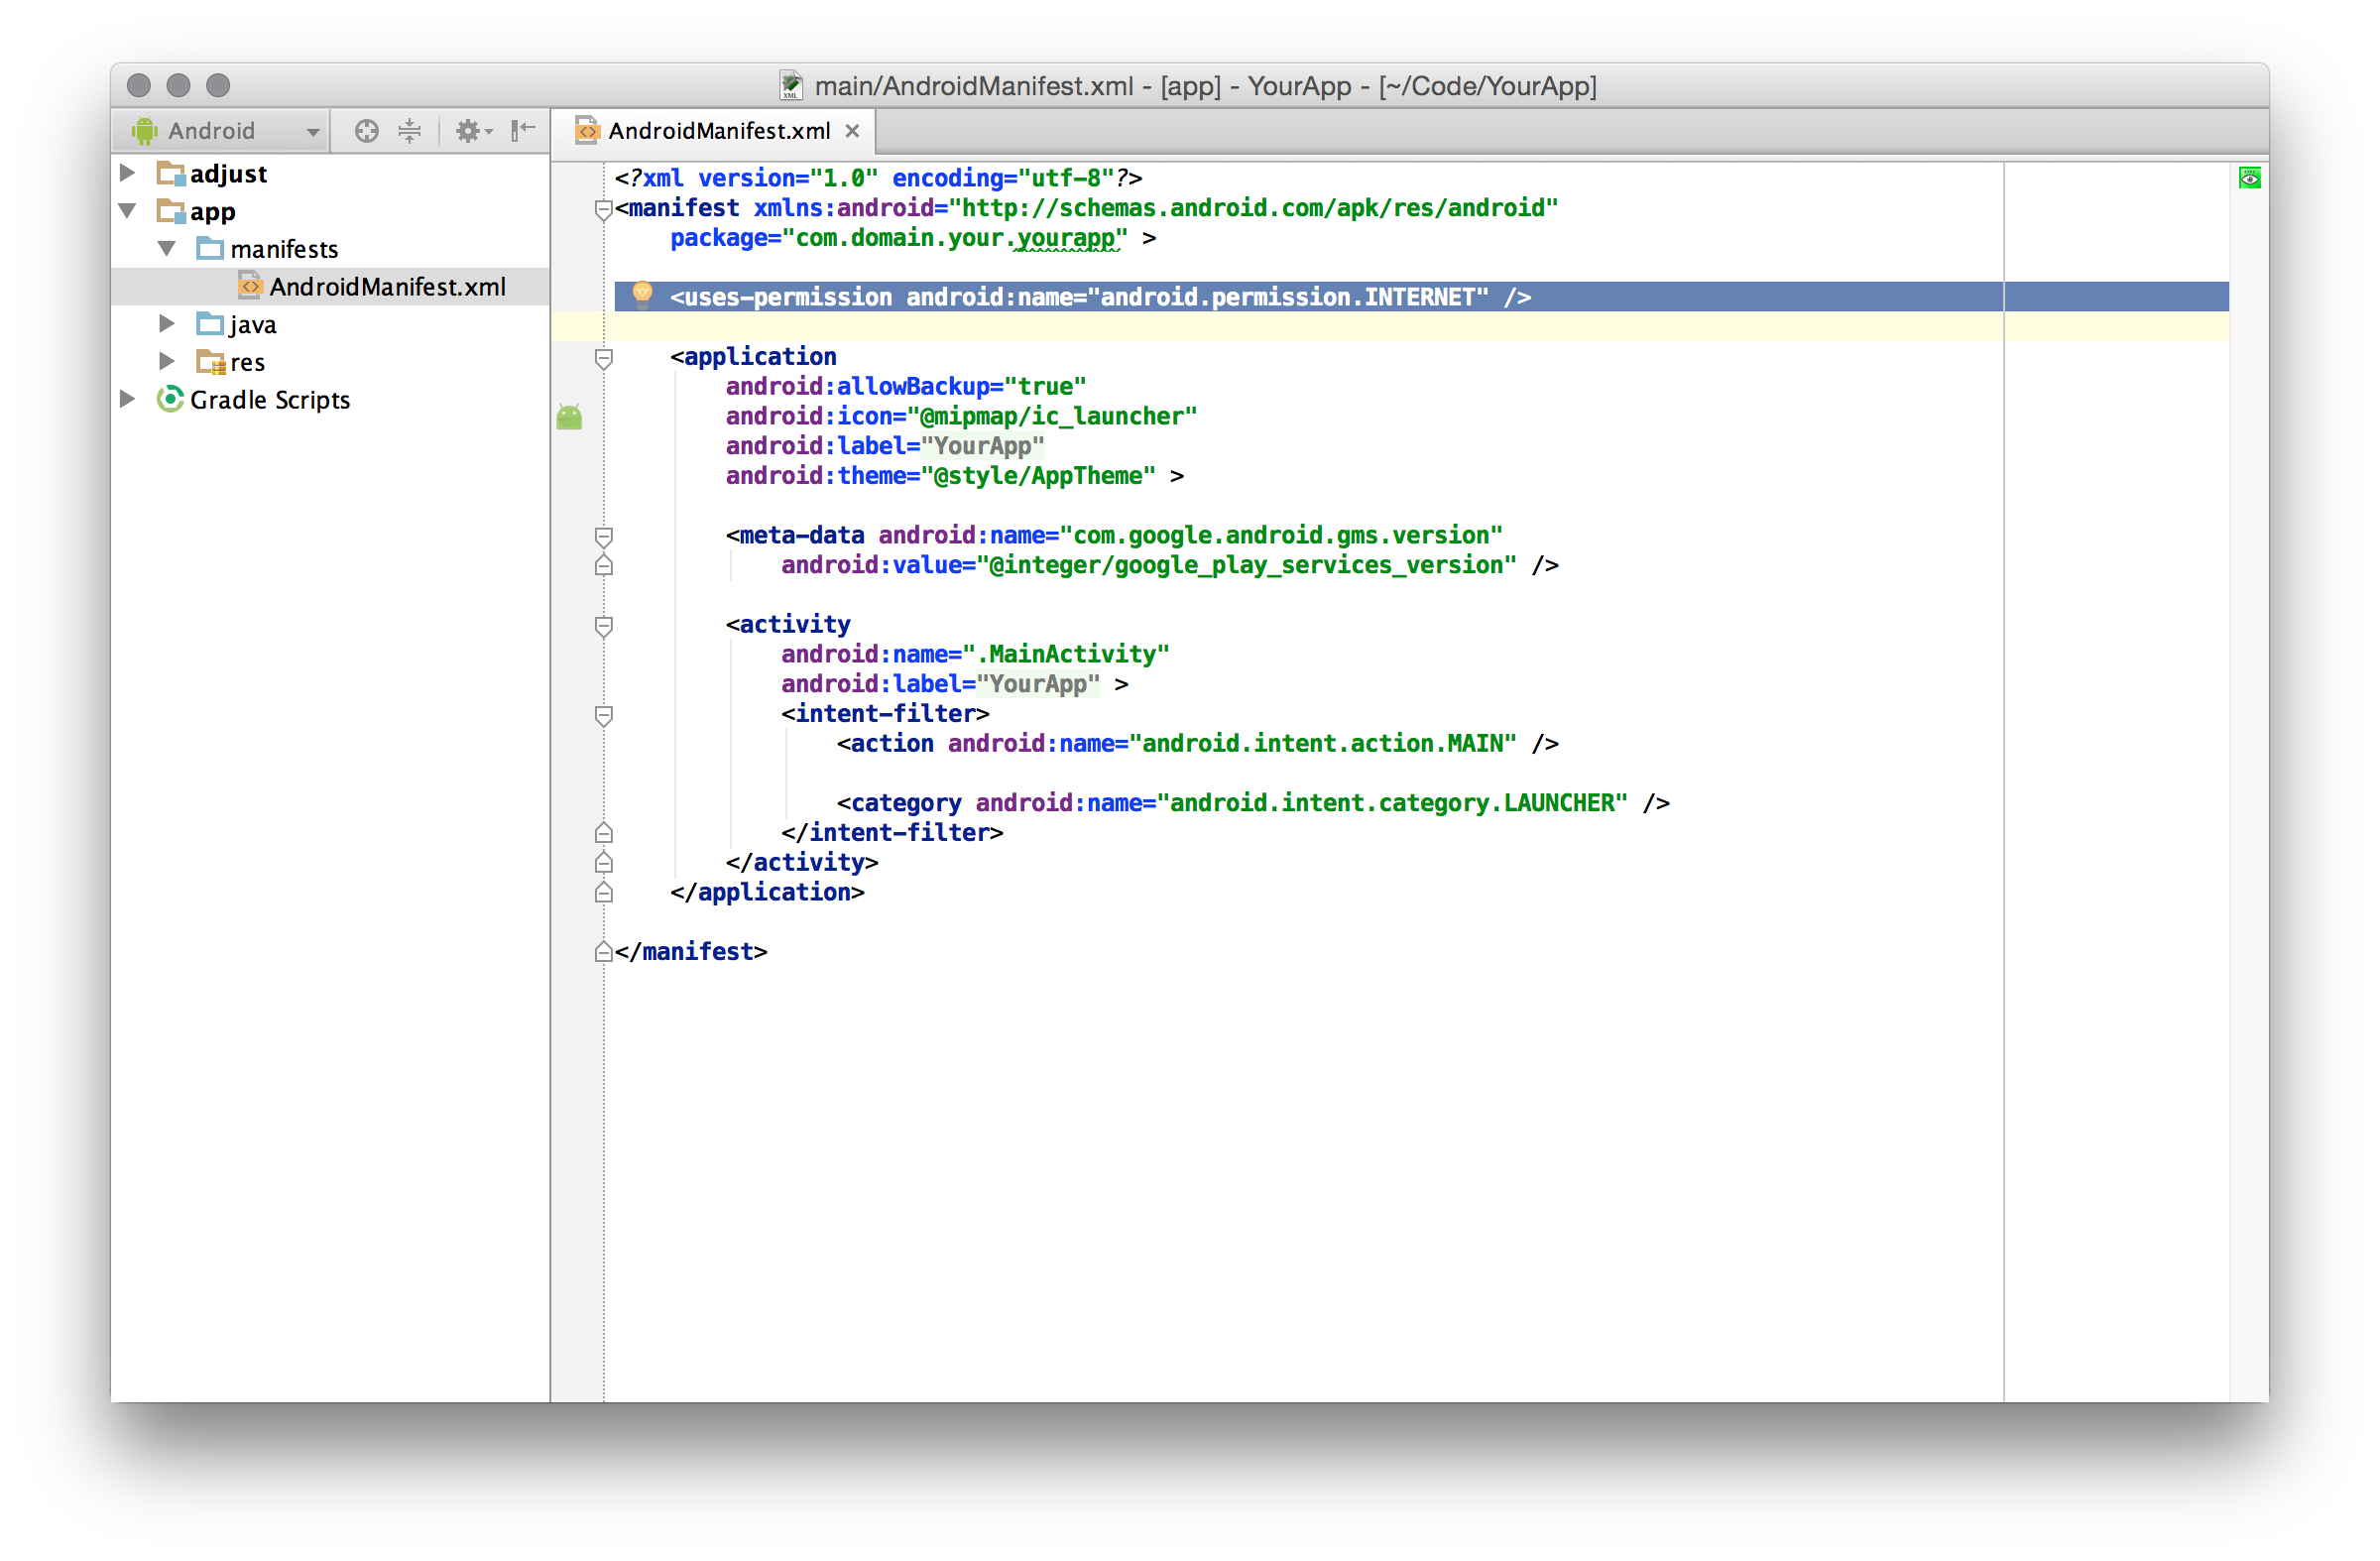Viewport: 2380px width, 1561px height.
Task: Select the res folder in tree
Action: pyautogui.click(x=247, y=362)
